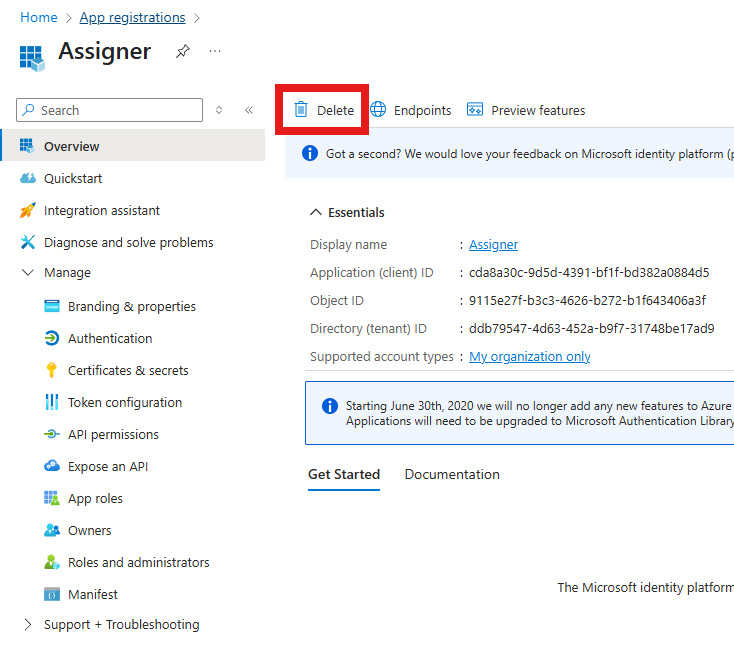Click the Support + Troubleshooting label
Viewport: 734px width, 649px height.
click(x=122, y=624)
